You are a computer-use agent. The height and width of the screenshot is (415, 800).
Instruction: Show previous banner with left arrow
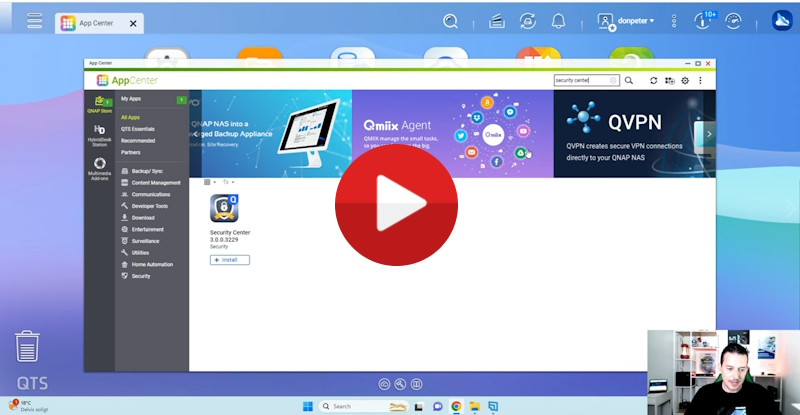pos(195,134)
